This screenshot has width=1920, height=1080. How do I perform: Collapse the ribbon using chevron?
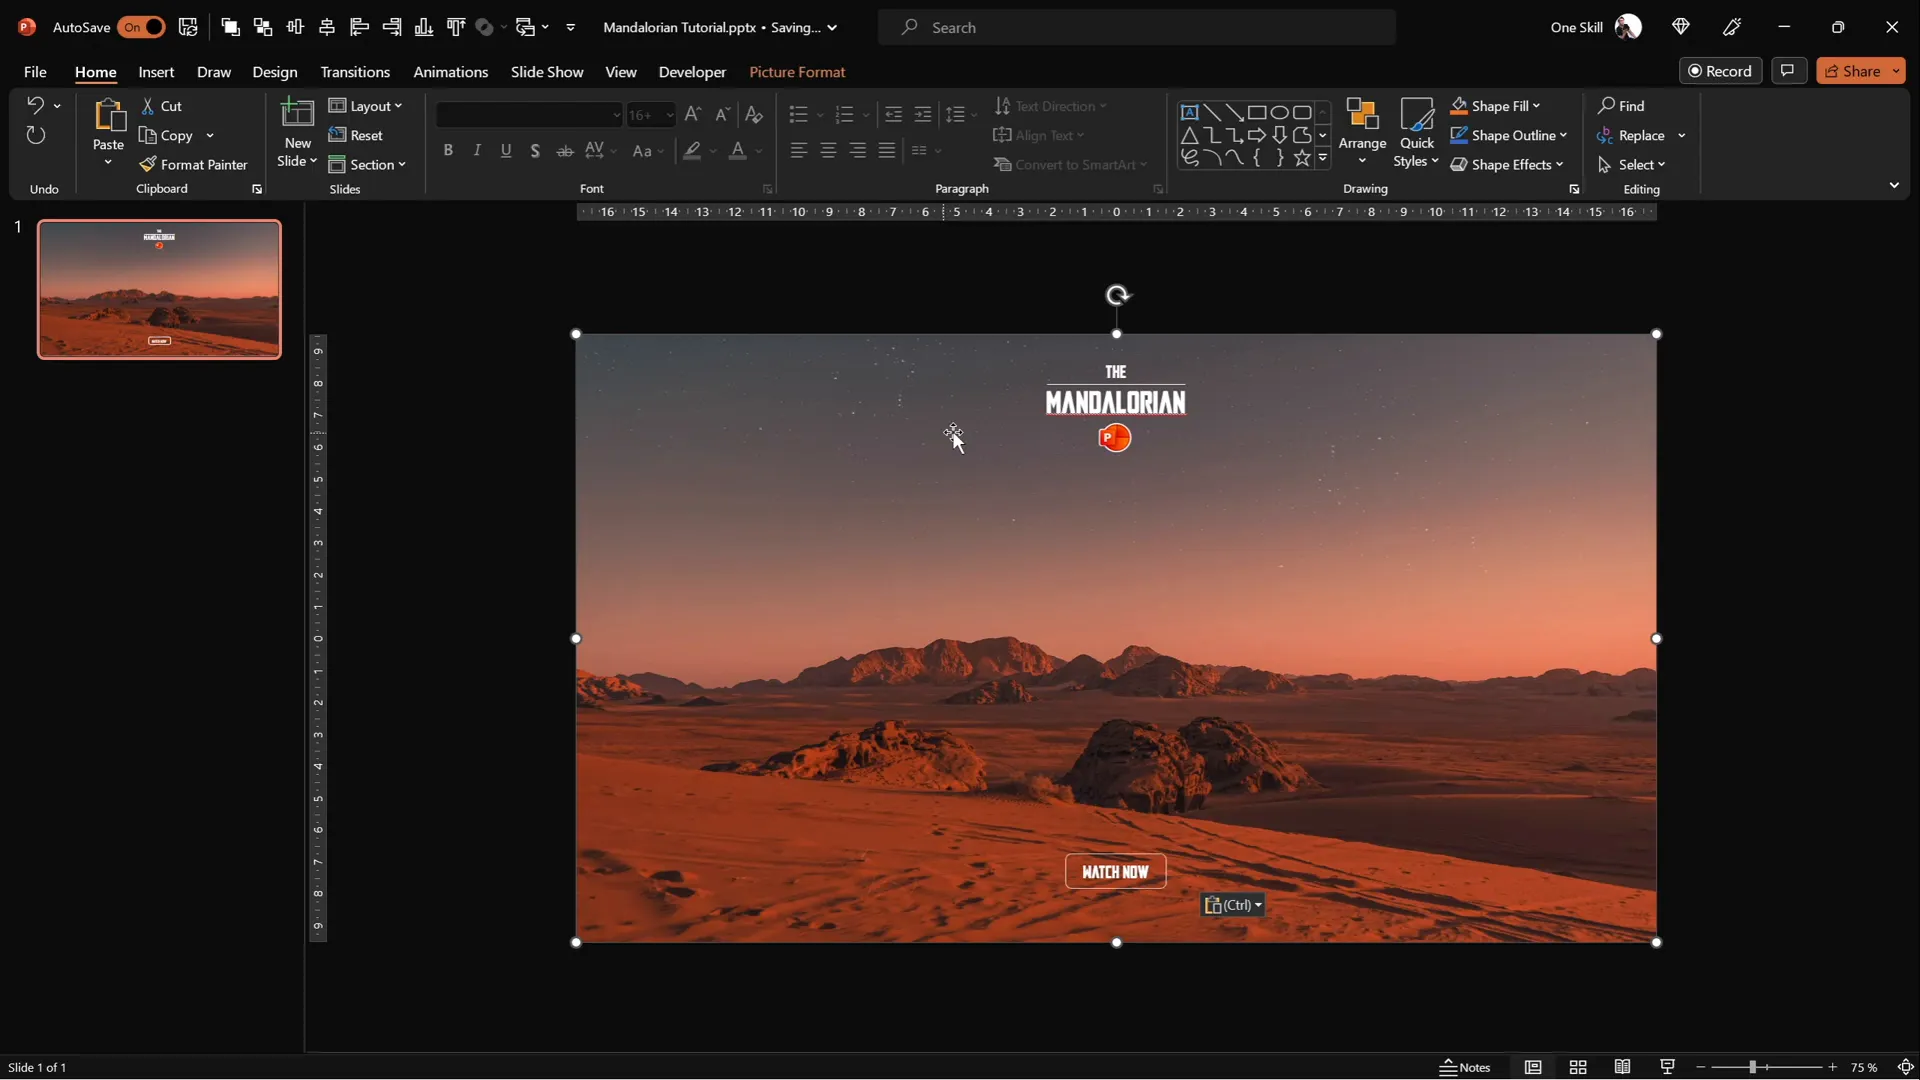pyautogui.click(x=1894, y=186)
